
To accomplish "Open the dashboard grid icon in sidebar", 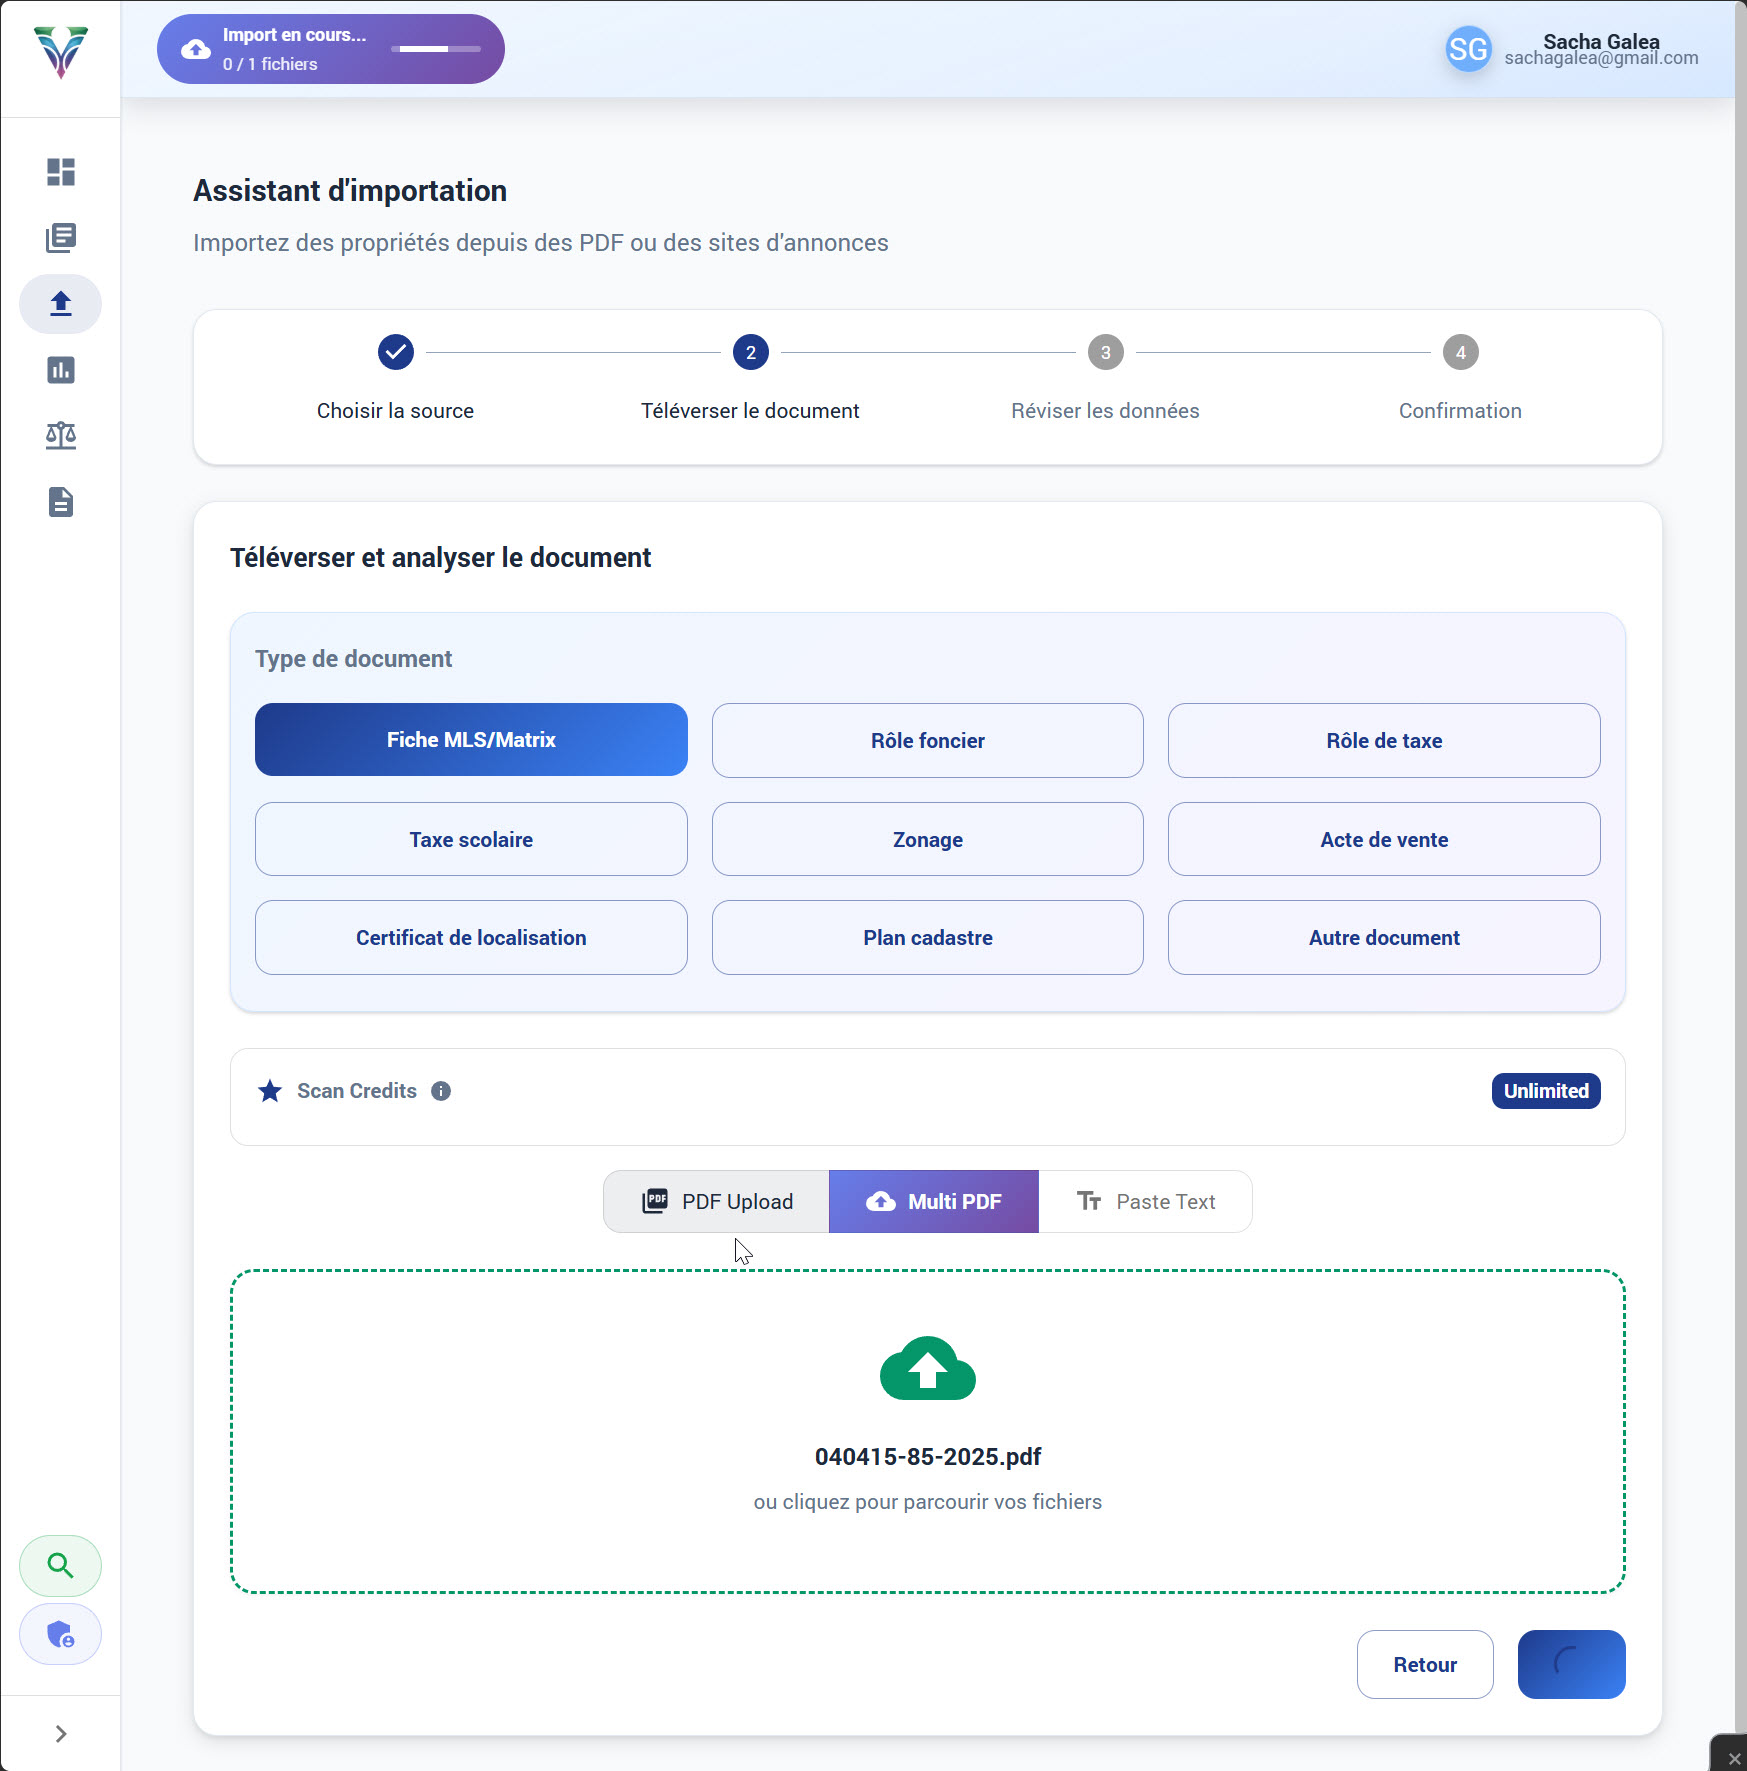I will point(60,172).
